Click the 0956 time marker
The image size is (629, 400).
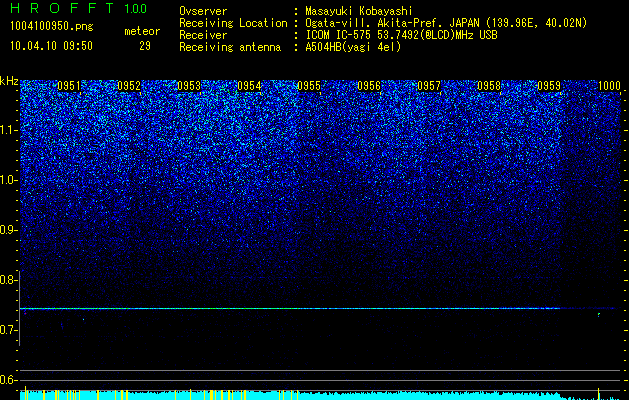(x=369, y=86)
